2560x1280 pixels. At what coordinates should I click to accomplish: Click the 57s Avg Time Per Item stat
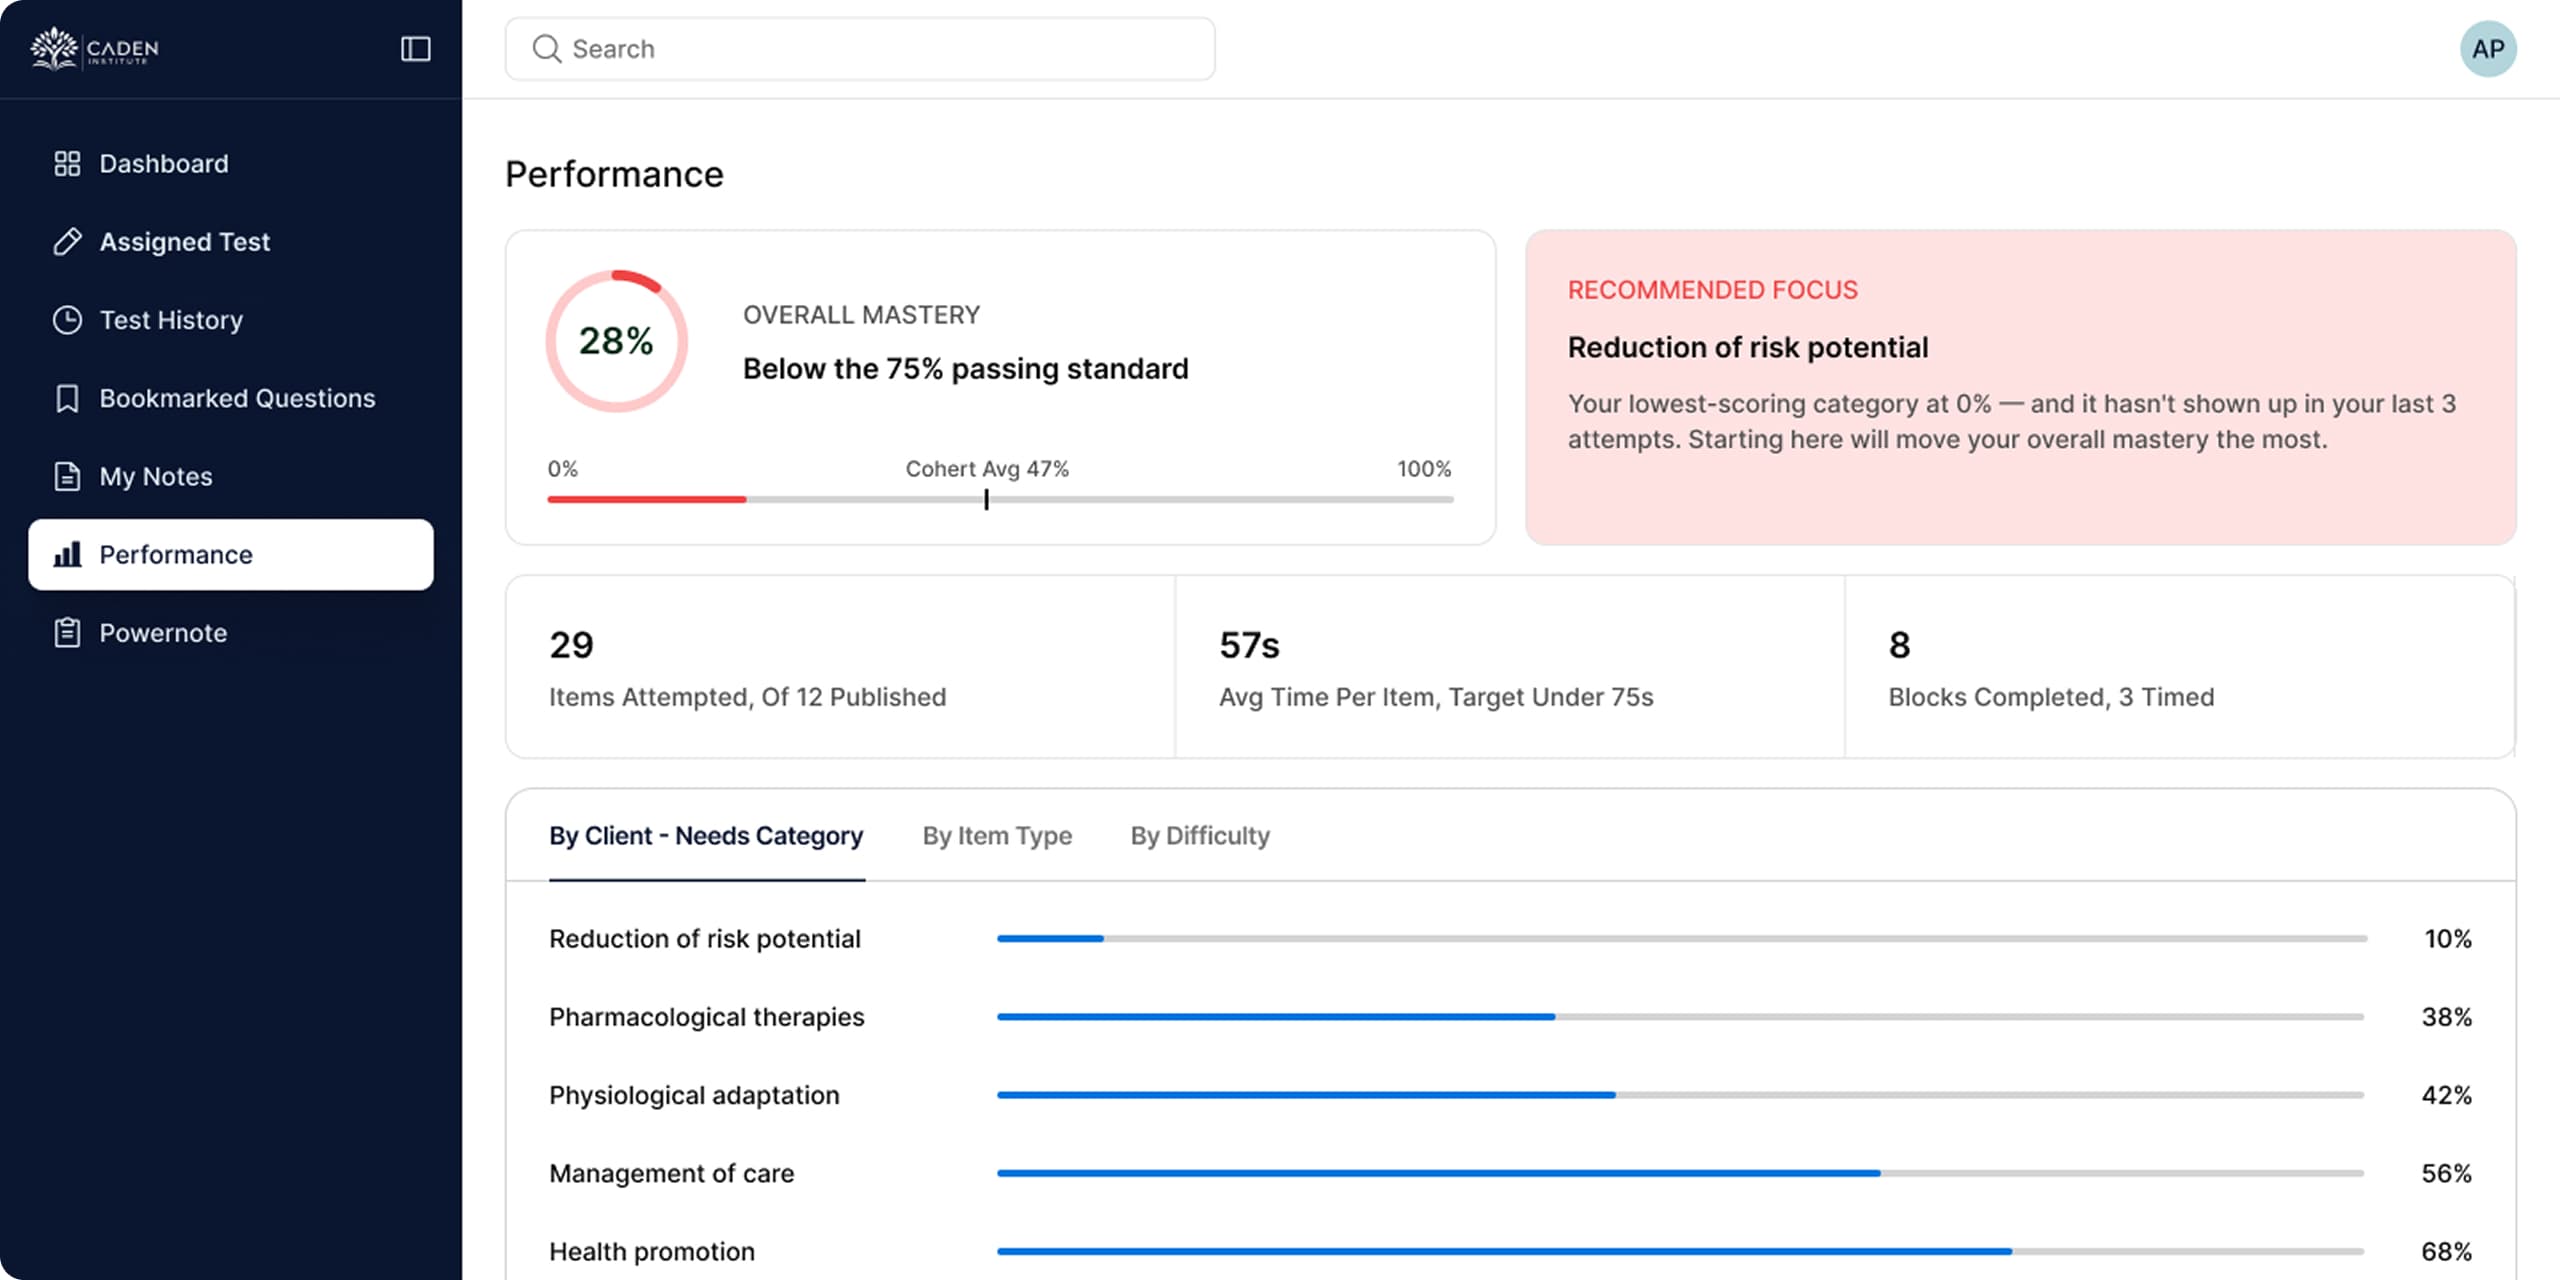pos(1510,667)
